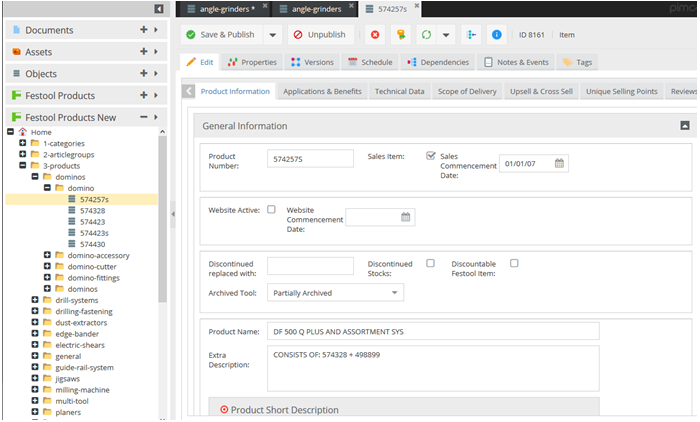Viewport: 700px width, 422px height.
Task: Collapse Festool Products New panel minus icon
Action: tap(144, 117)
